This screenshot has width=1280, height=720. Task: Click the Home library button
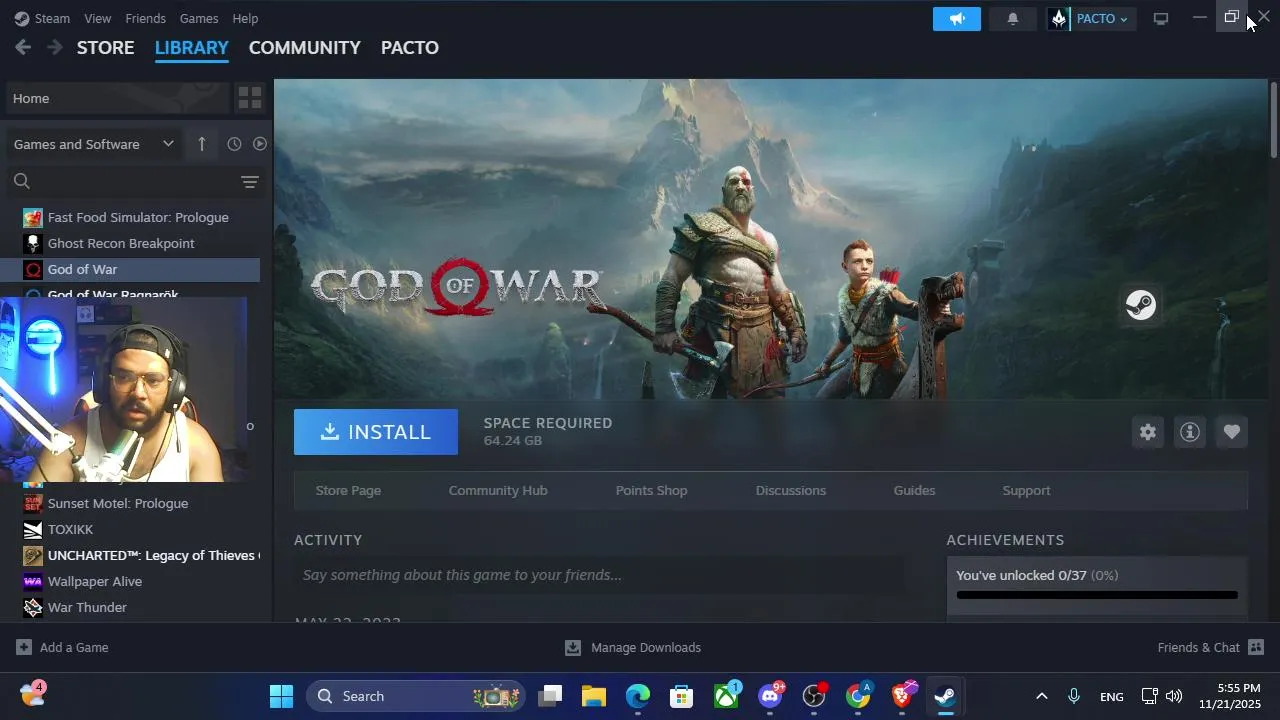[118, 98]
